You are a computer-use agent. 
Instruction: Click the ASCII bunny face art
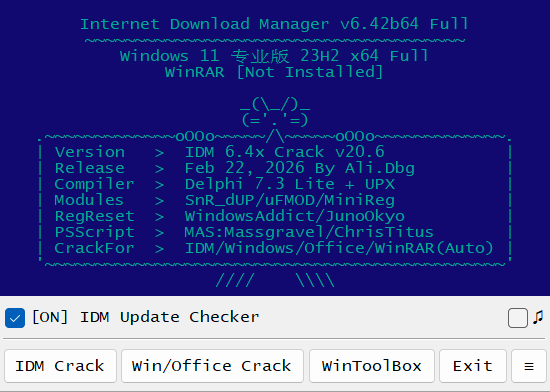(x=275, y=112)
